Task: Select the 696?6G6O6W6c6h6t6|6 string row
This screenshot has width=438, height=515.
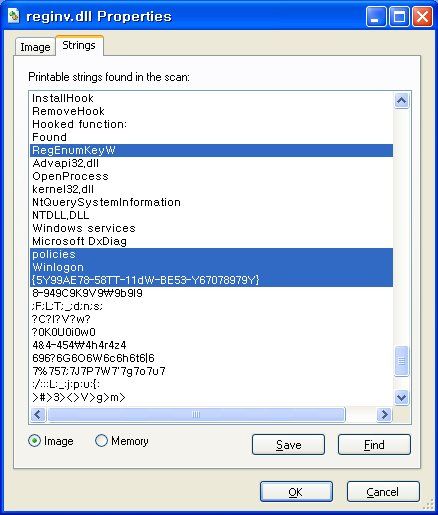Action: point(212,358)
